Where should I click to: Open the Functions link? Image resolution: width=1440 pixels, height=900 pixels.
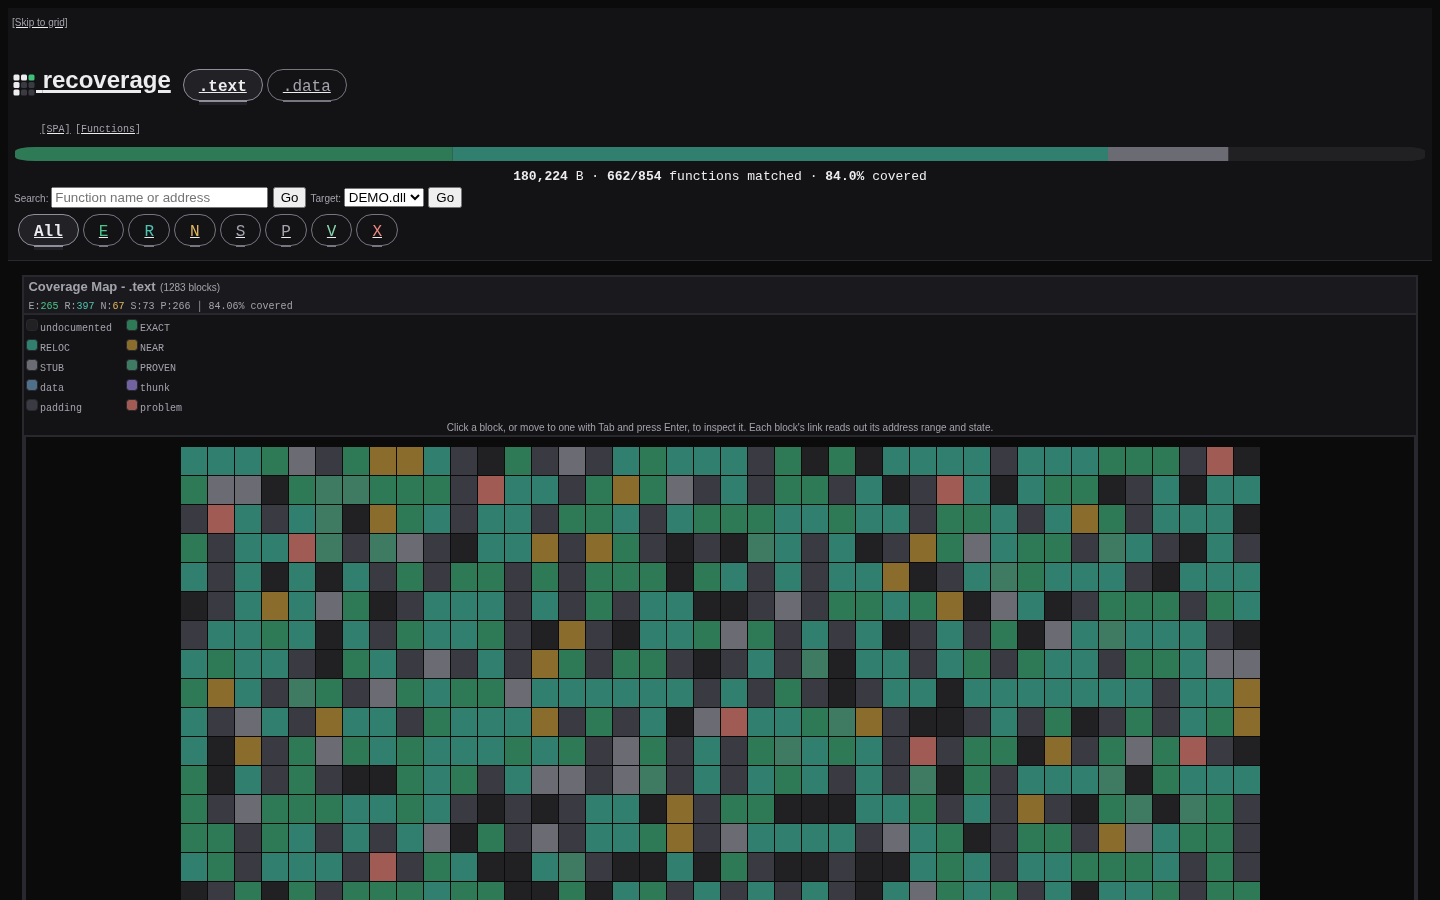click(108, 129)
